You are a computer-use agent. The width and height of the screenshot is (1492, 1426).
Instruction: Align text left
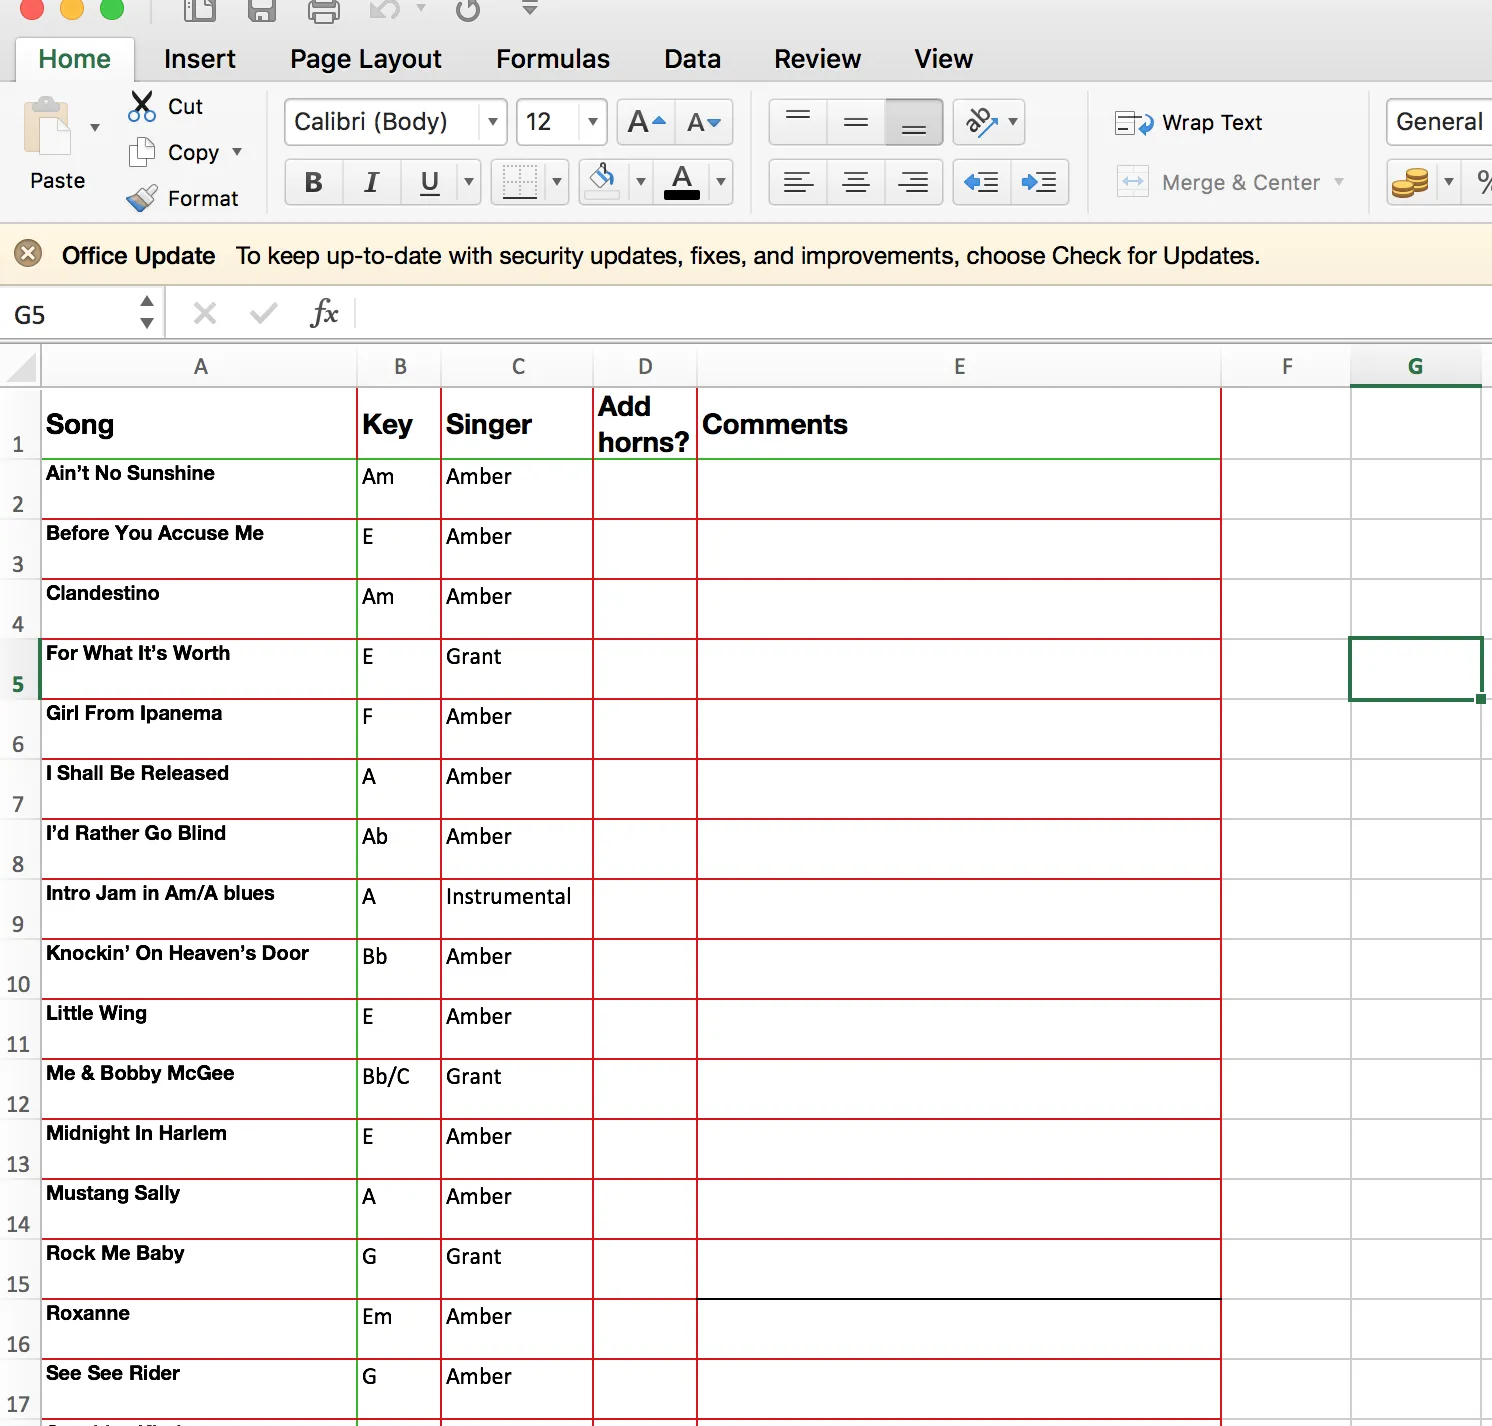[x=798, y=182]
